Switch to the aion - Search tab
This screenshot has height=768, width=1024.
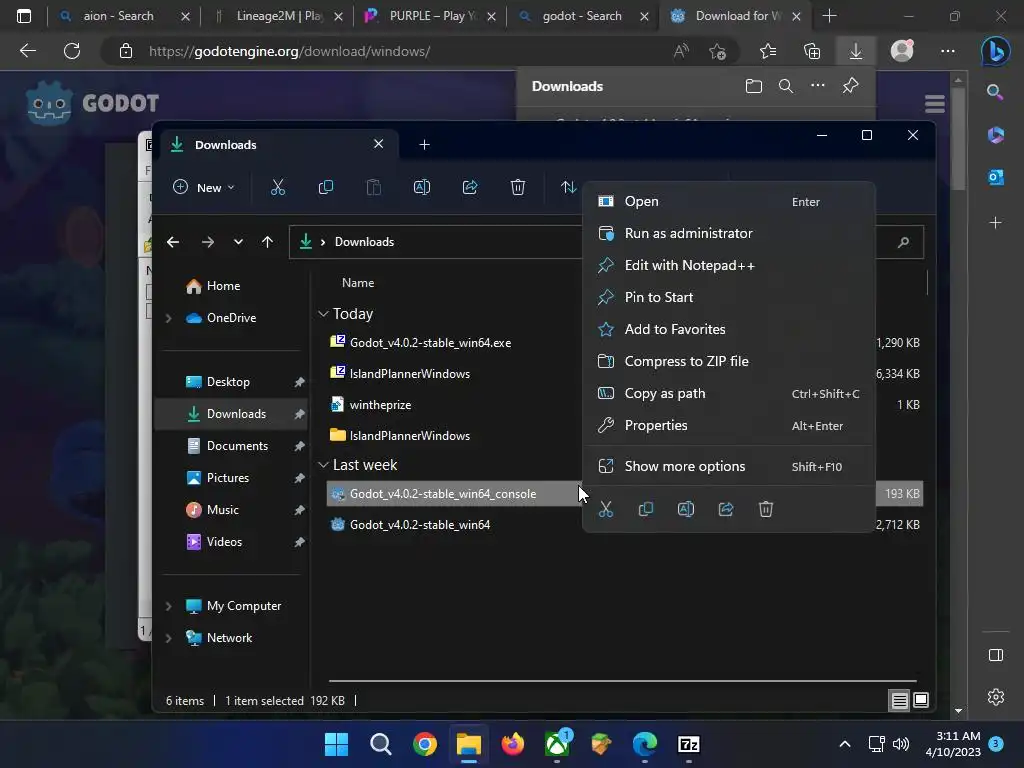[x=118, y=16]
